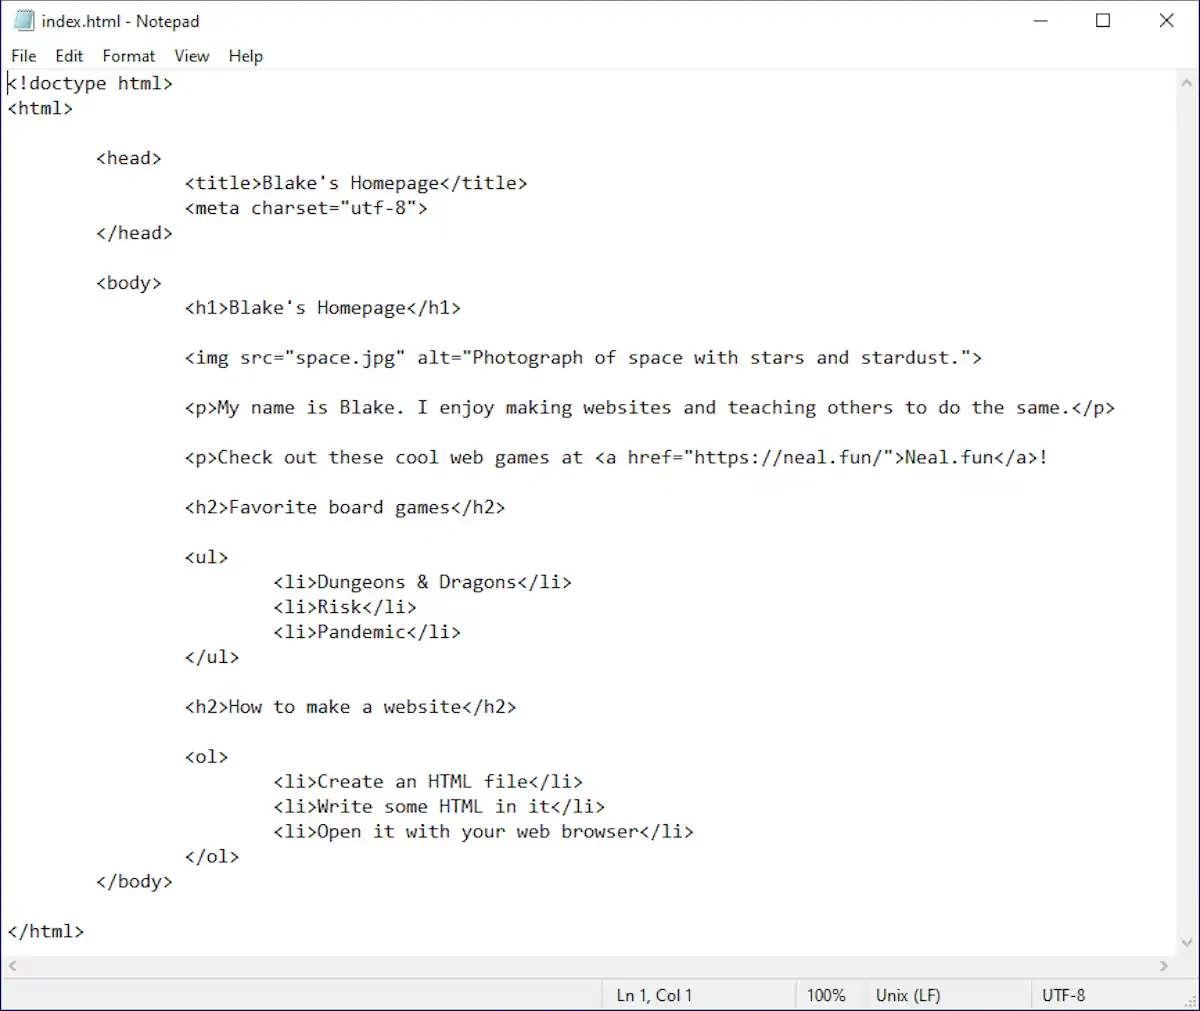Click the 100% zoom level indicator
This screenshot has width=1200, height=1011.
828,995
